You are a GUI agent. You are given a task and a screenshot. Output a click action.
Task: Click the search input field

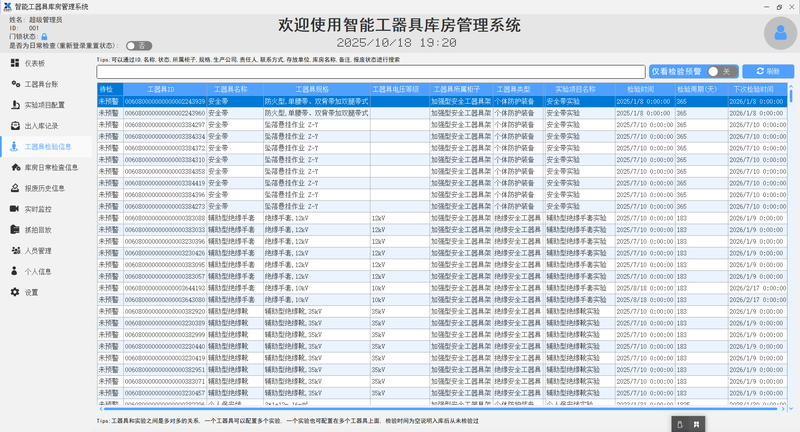pos(371,71)
